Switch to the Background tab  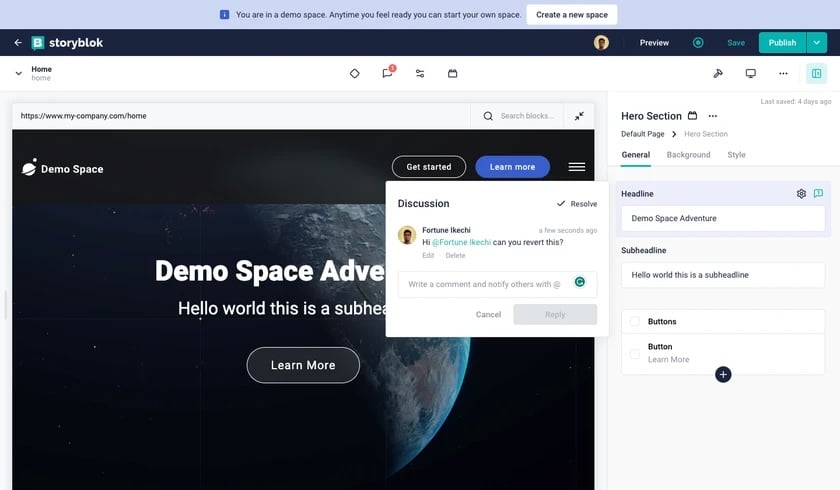point(688,155)
